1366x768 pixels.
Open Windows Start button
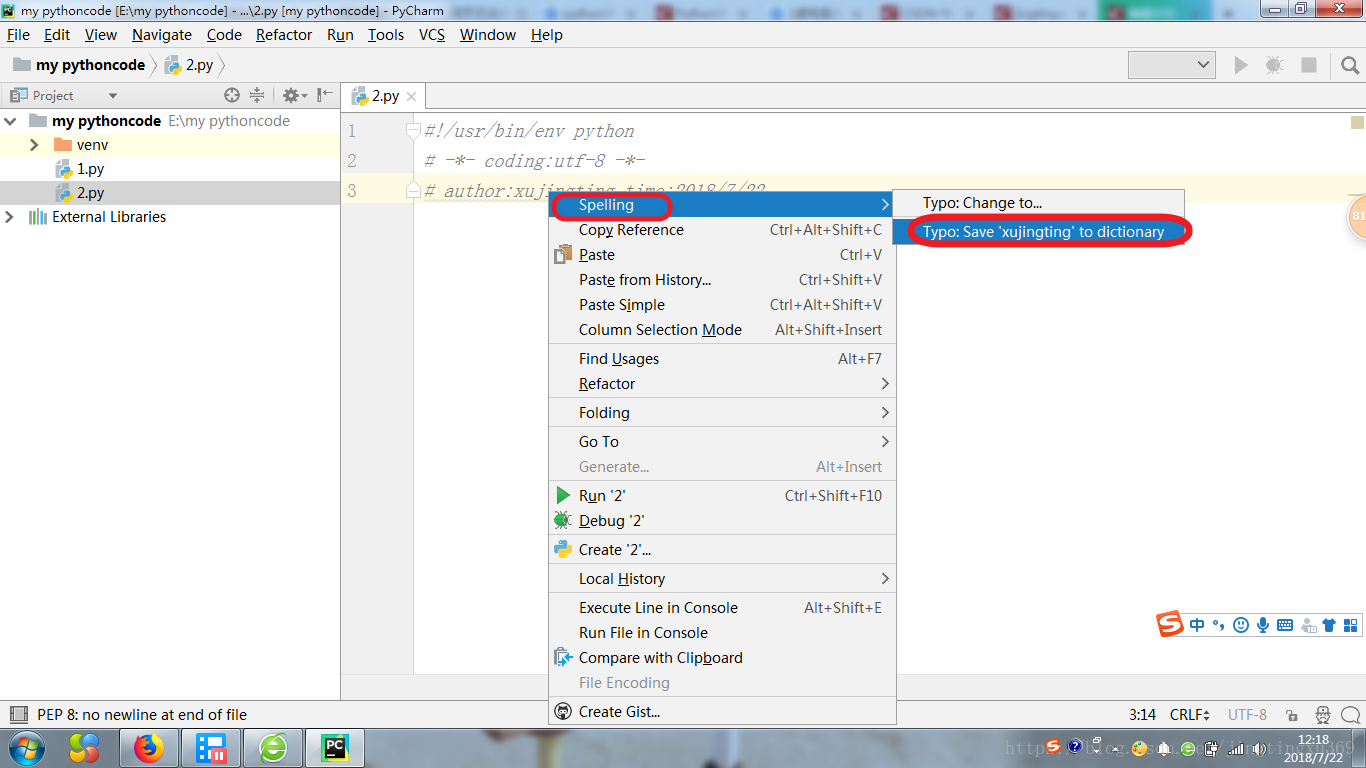pos(26,748)
